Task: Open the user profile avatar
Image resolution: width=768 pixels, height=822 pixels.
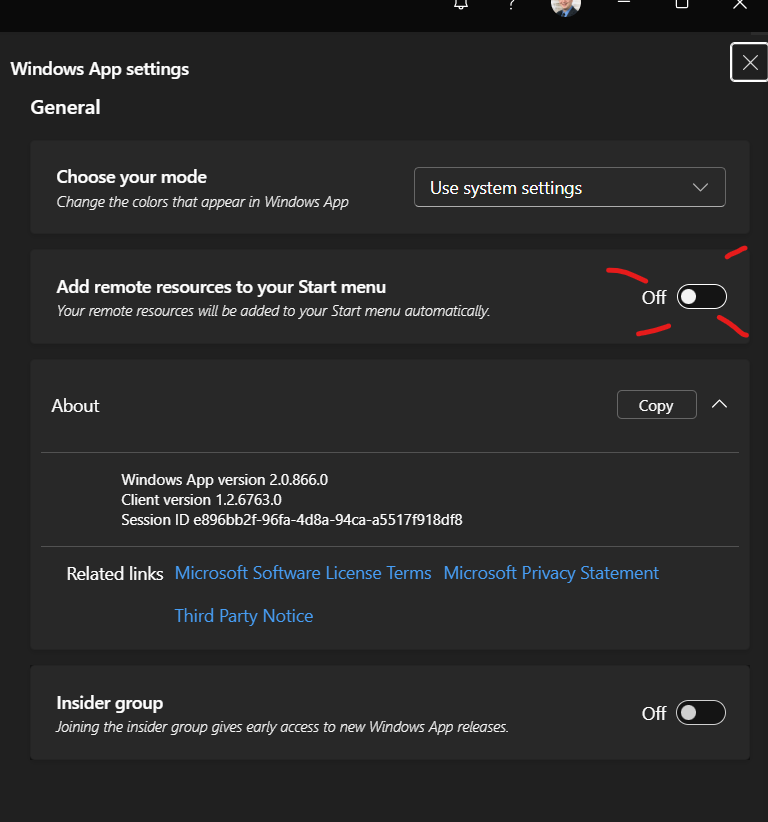Action: pyautogui.click(x=566, y=6)
